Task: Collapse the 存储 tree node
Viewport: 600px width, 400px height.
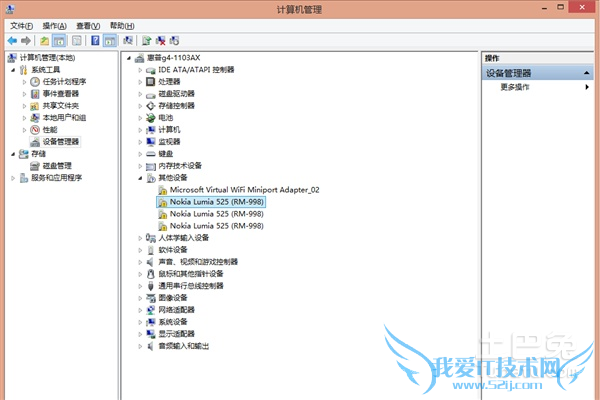Action: point(13,154)
